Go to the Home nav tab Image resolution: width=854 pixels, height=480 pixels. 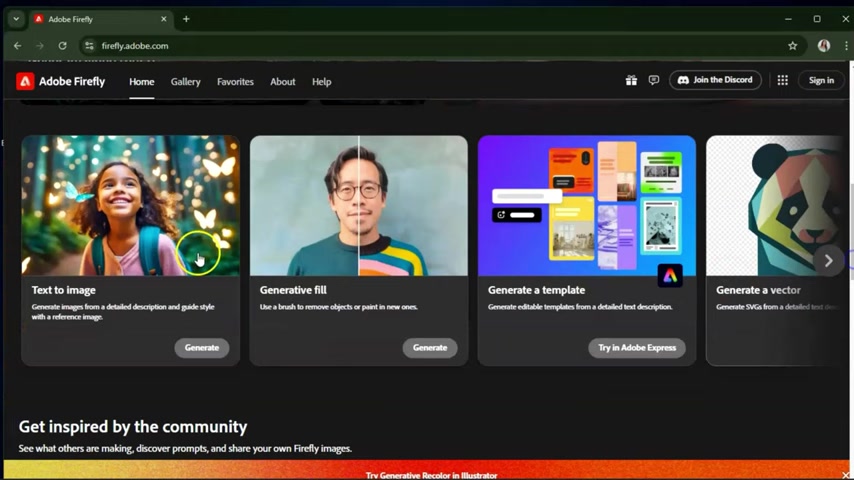tap(142, 82)
